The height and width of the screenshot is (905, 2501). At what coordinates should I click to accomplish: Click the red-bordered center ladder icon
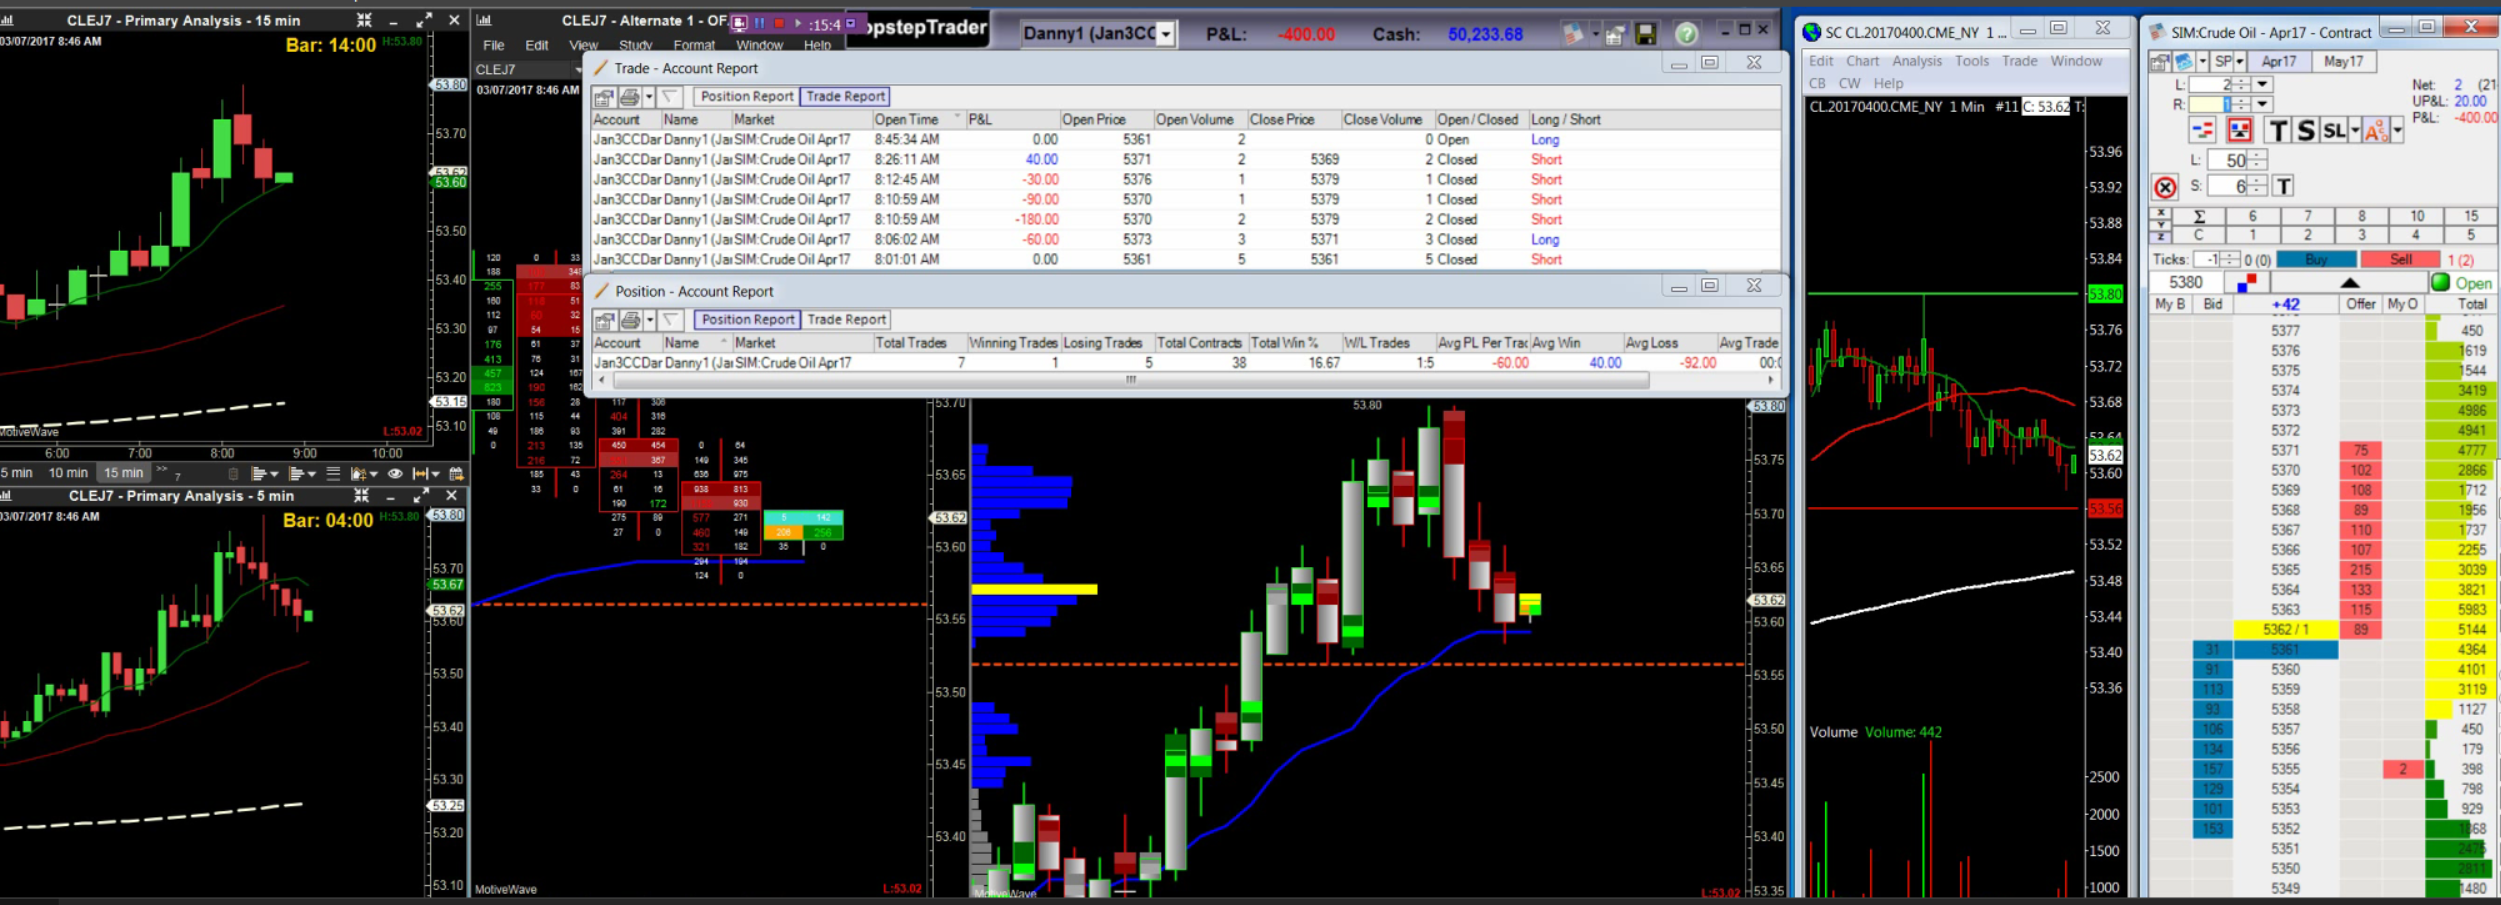pyautogui.click(x=2240, y=131)
